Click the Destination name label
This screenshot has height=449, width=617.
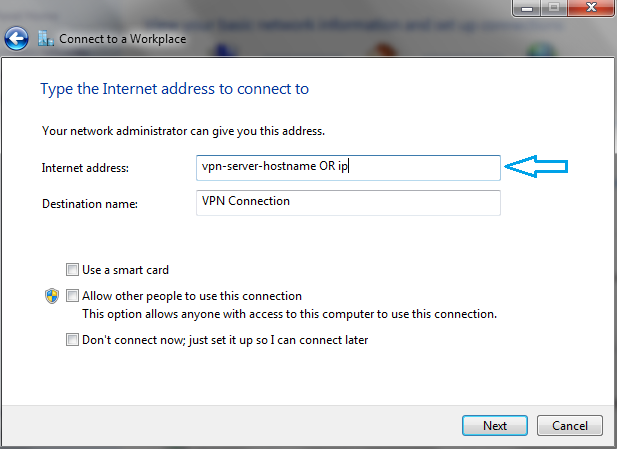[x=90, y=204]
